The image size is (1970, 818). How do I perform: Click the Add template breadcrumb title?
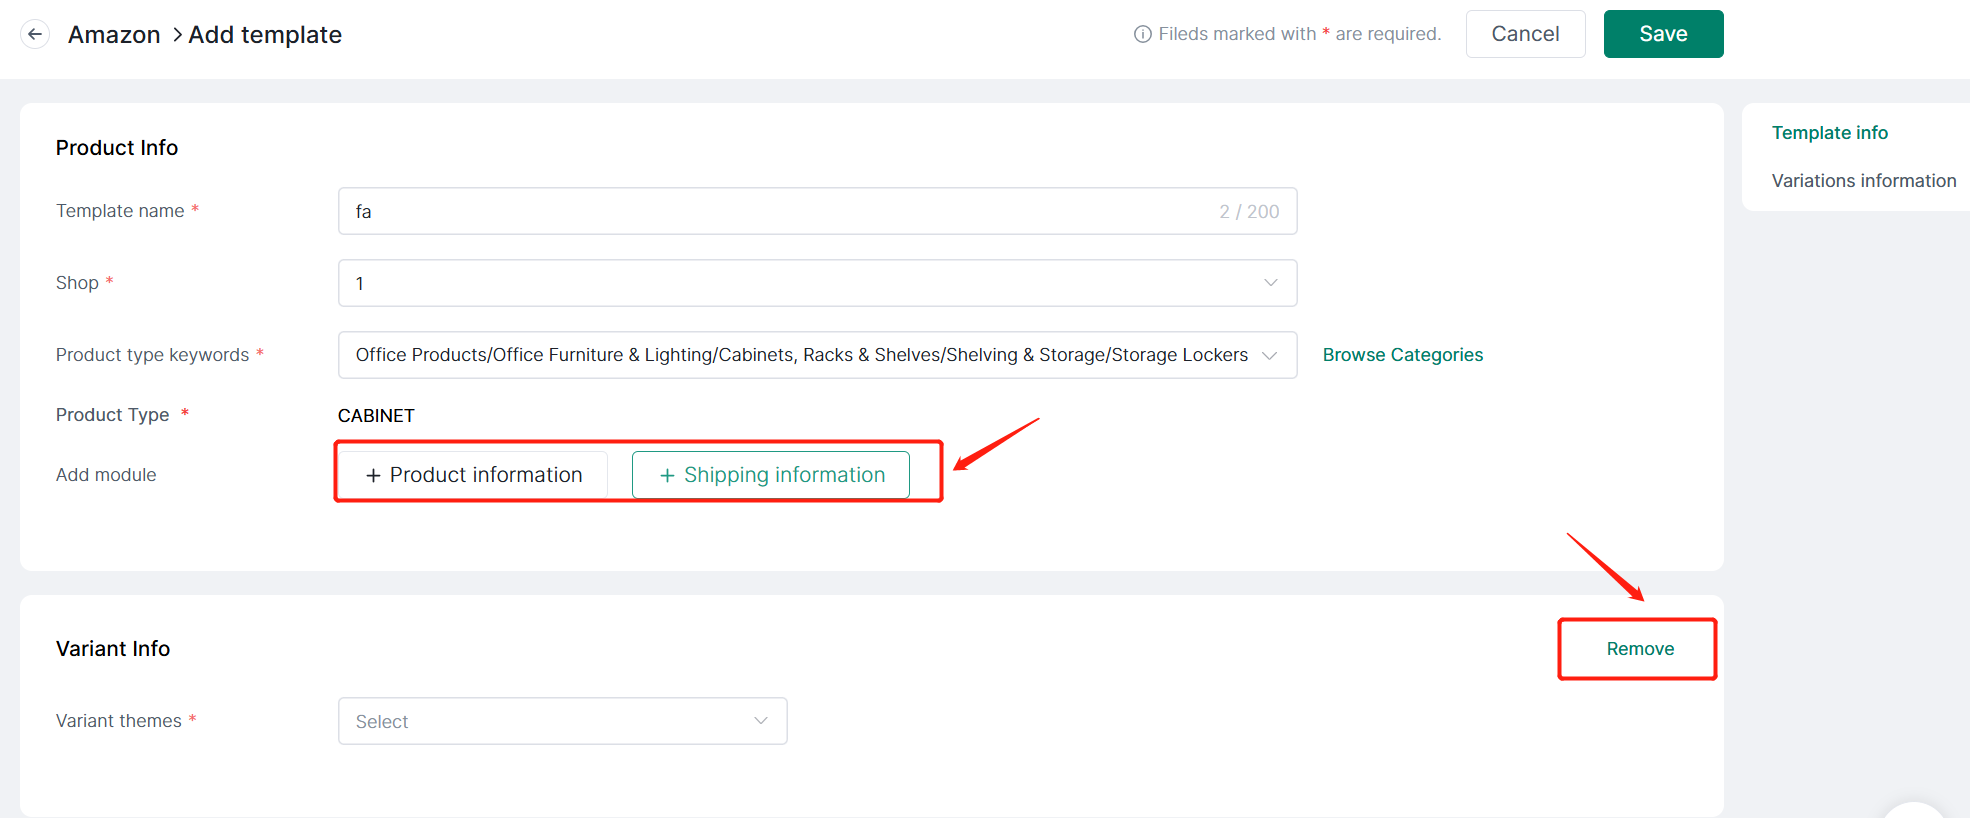(x=265, y=35)
